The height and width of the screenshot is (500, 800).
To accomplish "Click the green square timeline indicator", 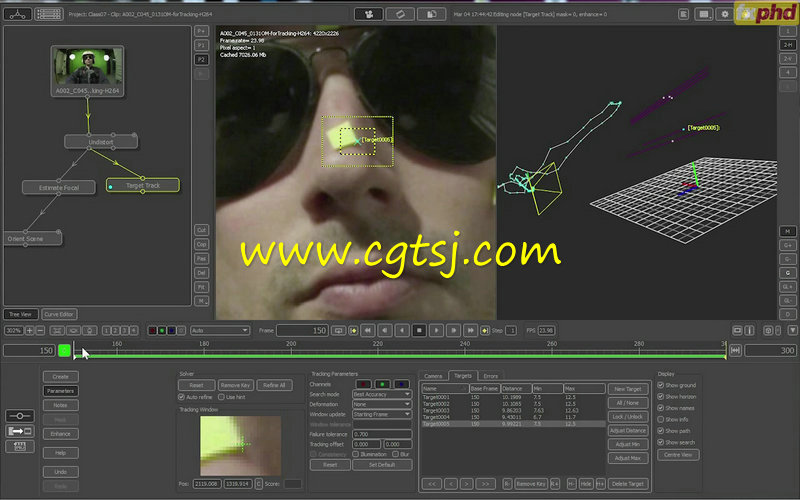I will click(64, 350).
